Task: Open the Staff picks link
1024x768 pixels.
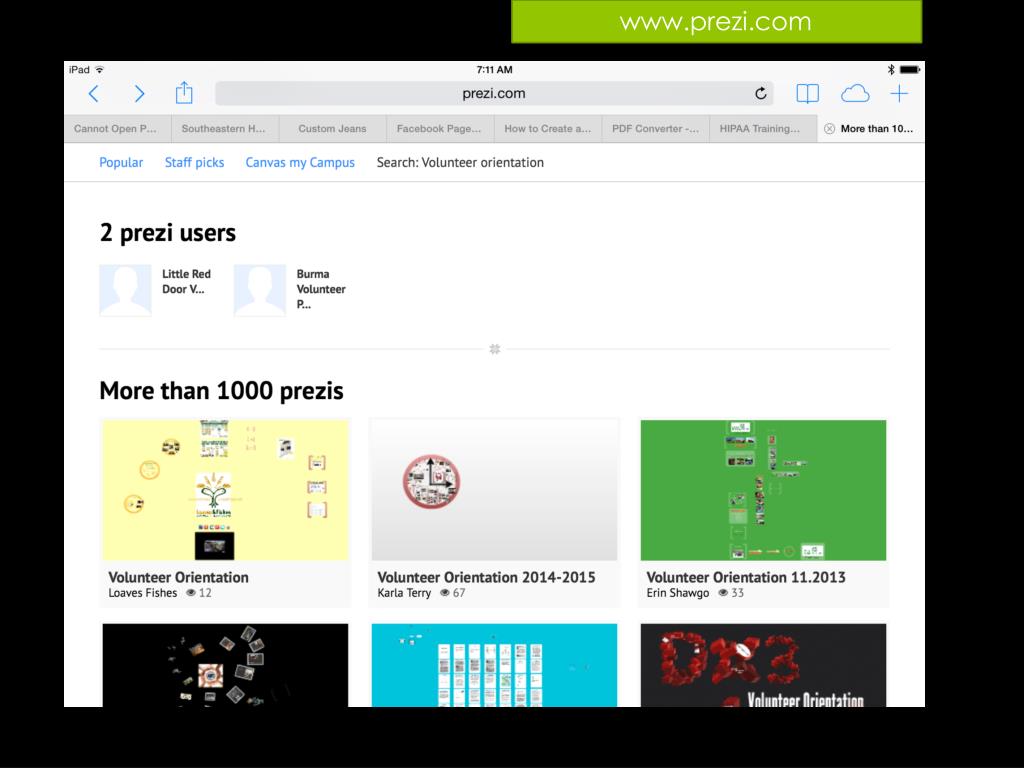Action: tap(194, 163)
